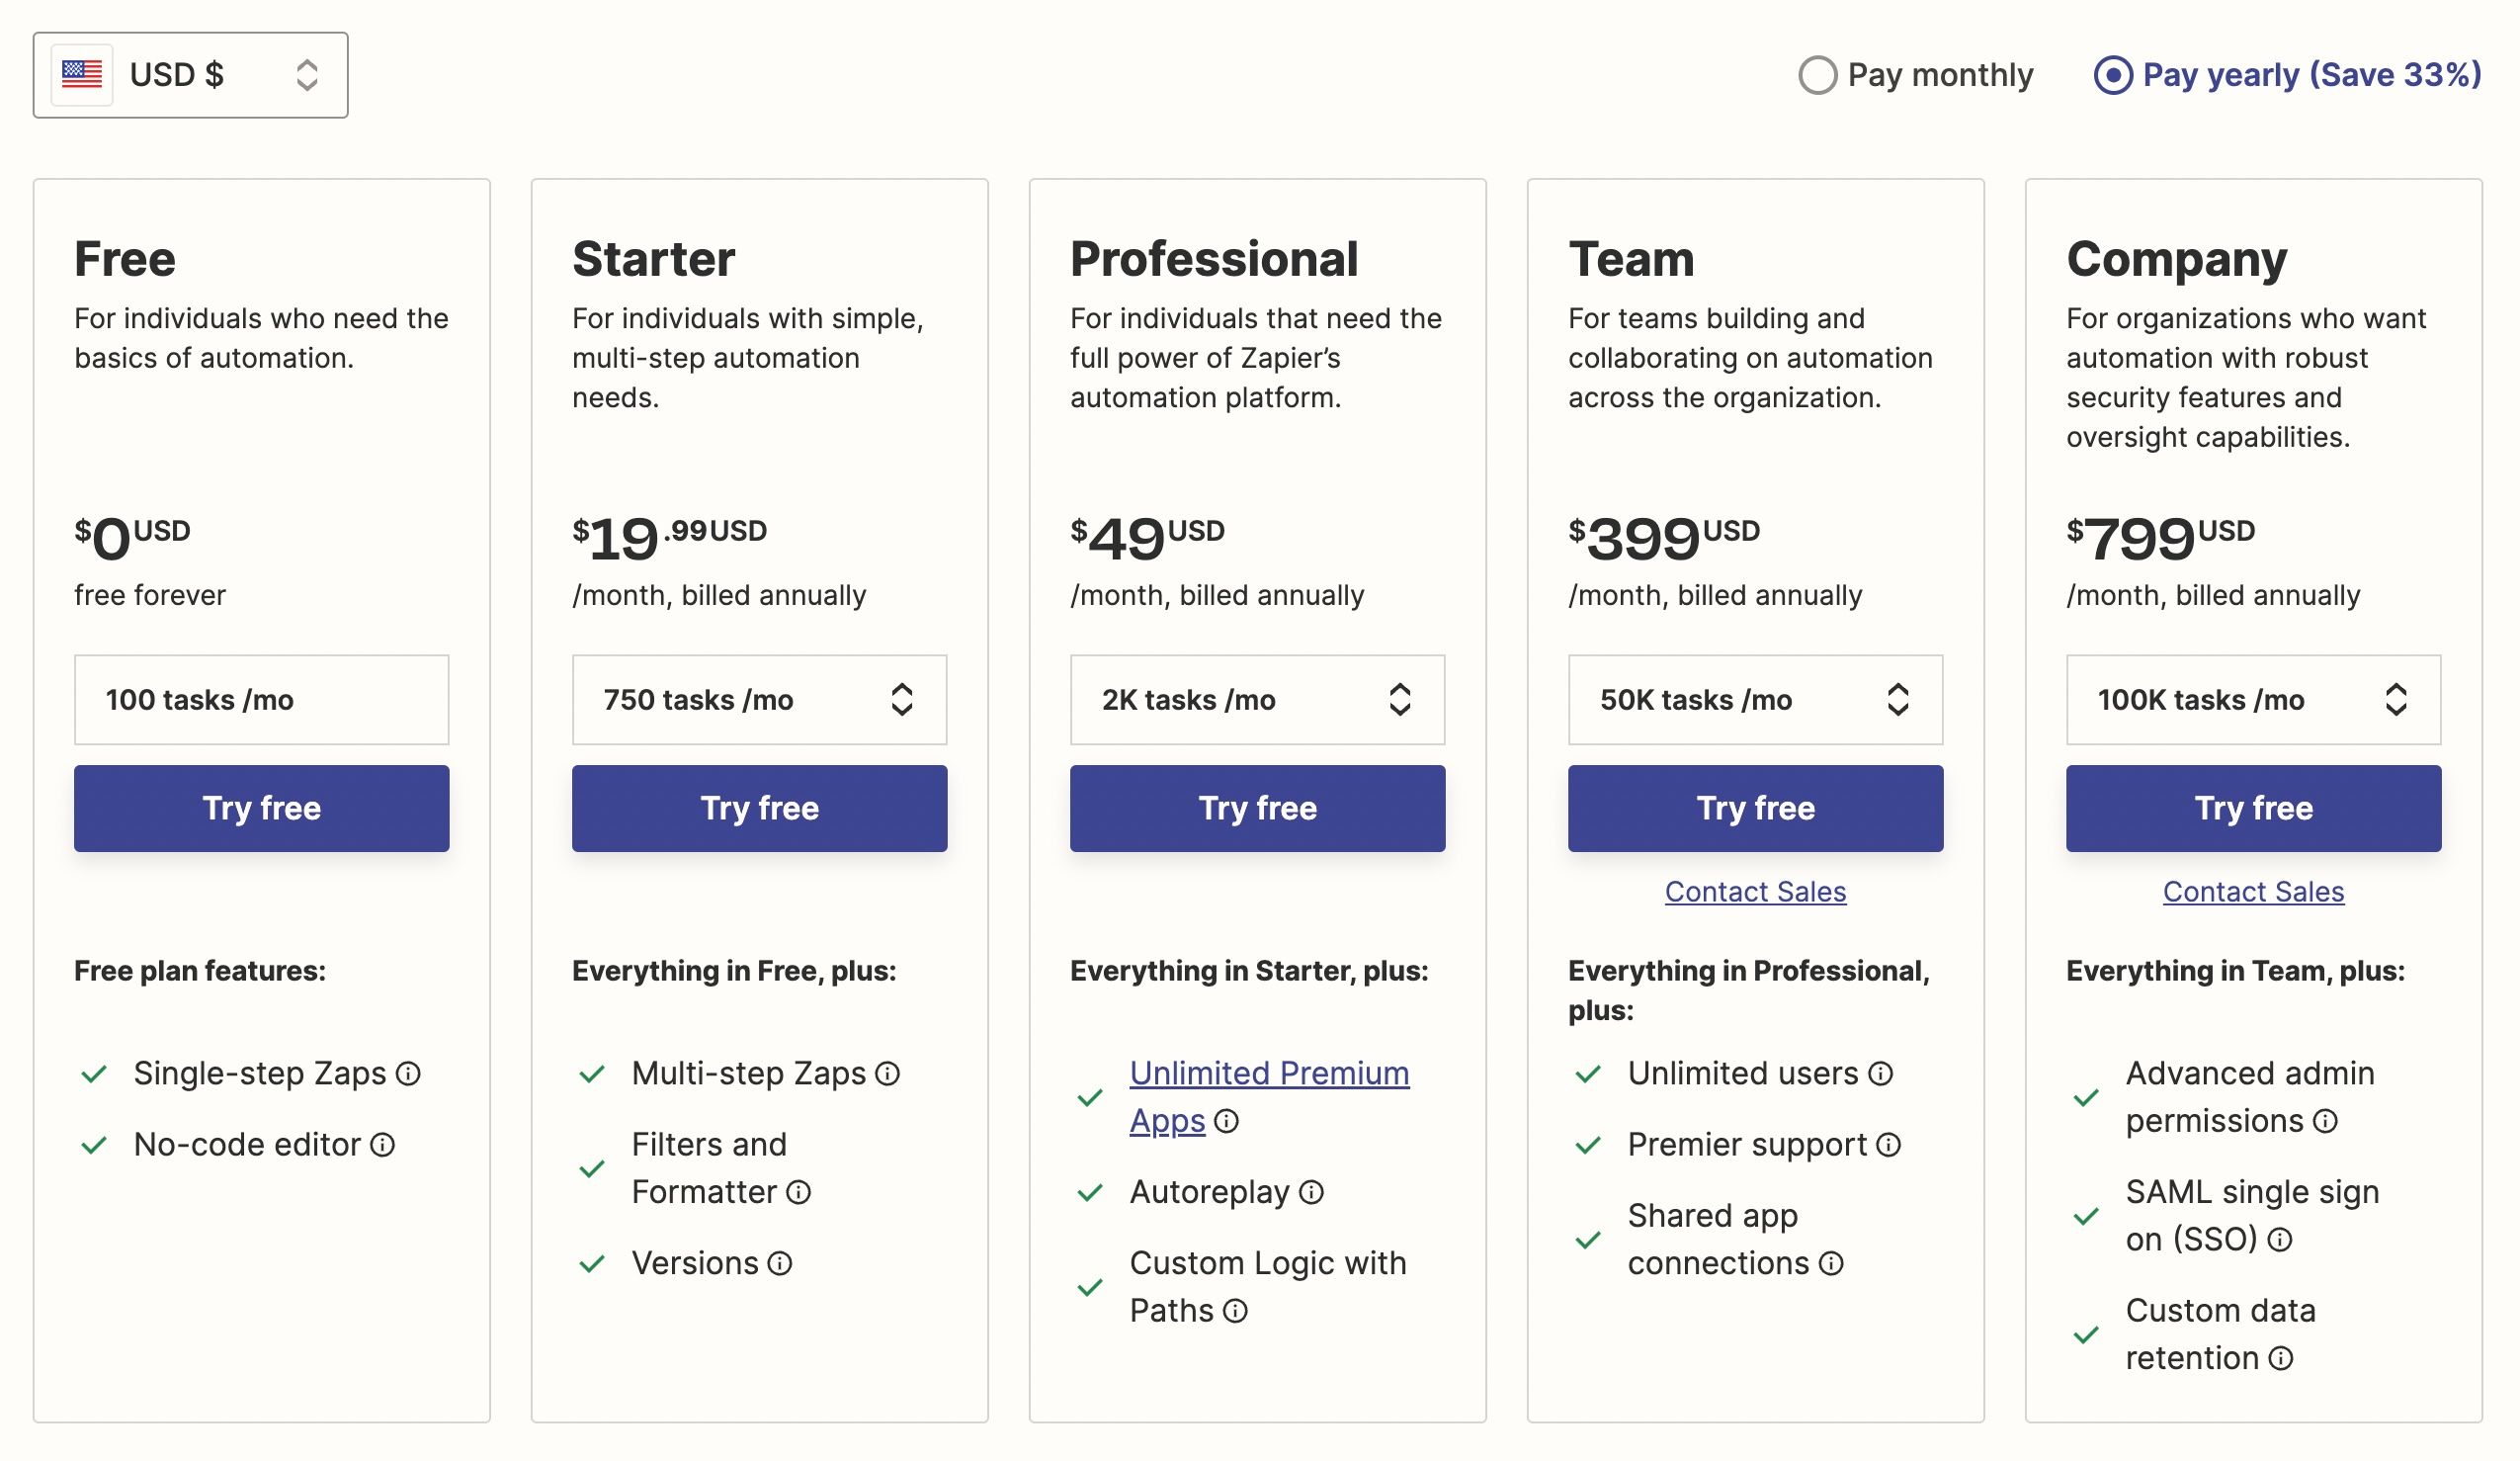Select the Pay monthly billing option
The width and height of the screenshot is (2520, 1461).
click(x=1820, y=73)
